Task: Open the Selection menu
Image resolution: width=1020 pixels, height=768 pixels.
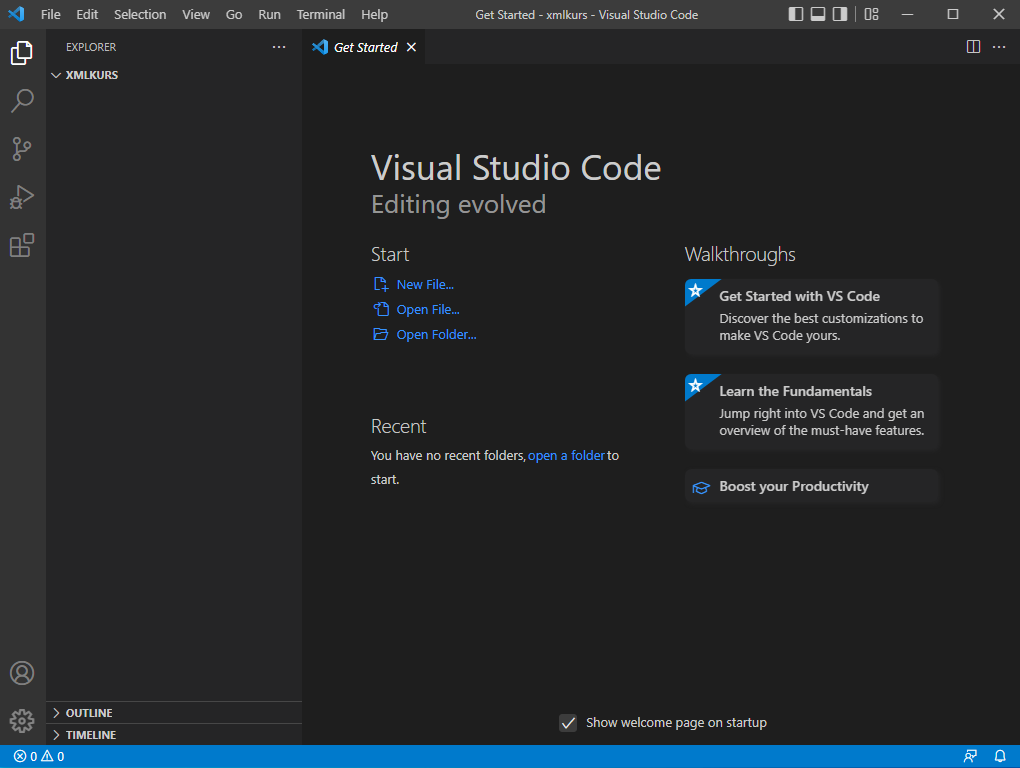Action: pos(140,14)
